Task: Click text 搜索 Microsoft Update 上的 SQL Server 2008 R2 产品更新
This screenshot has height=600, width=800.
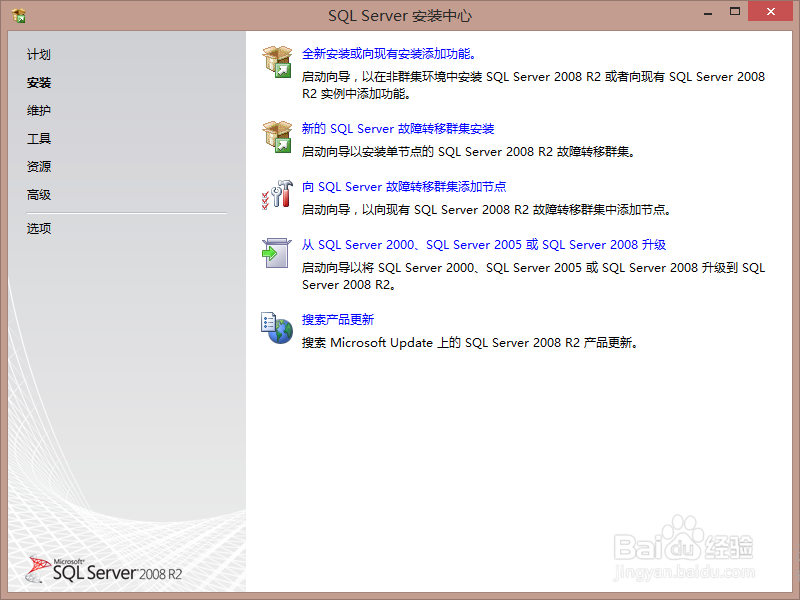Action: pos(470,343)
